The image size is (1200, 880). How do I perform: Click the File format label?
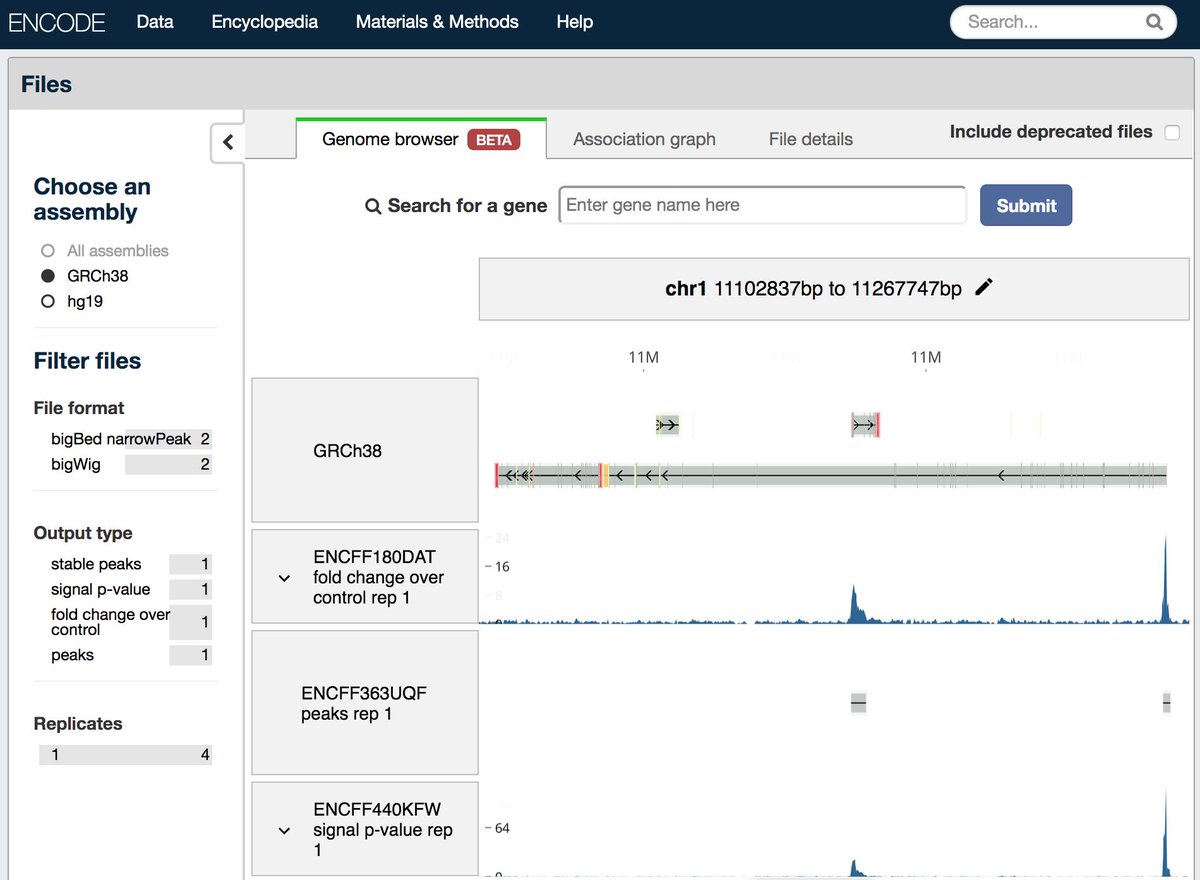coord(79,408)
